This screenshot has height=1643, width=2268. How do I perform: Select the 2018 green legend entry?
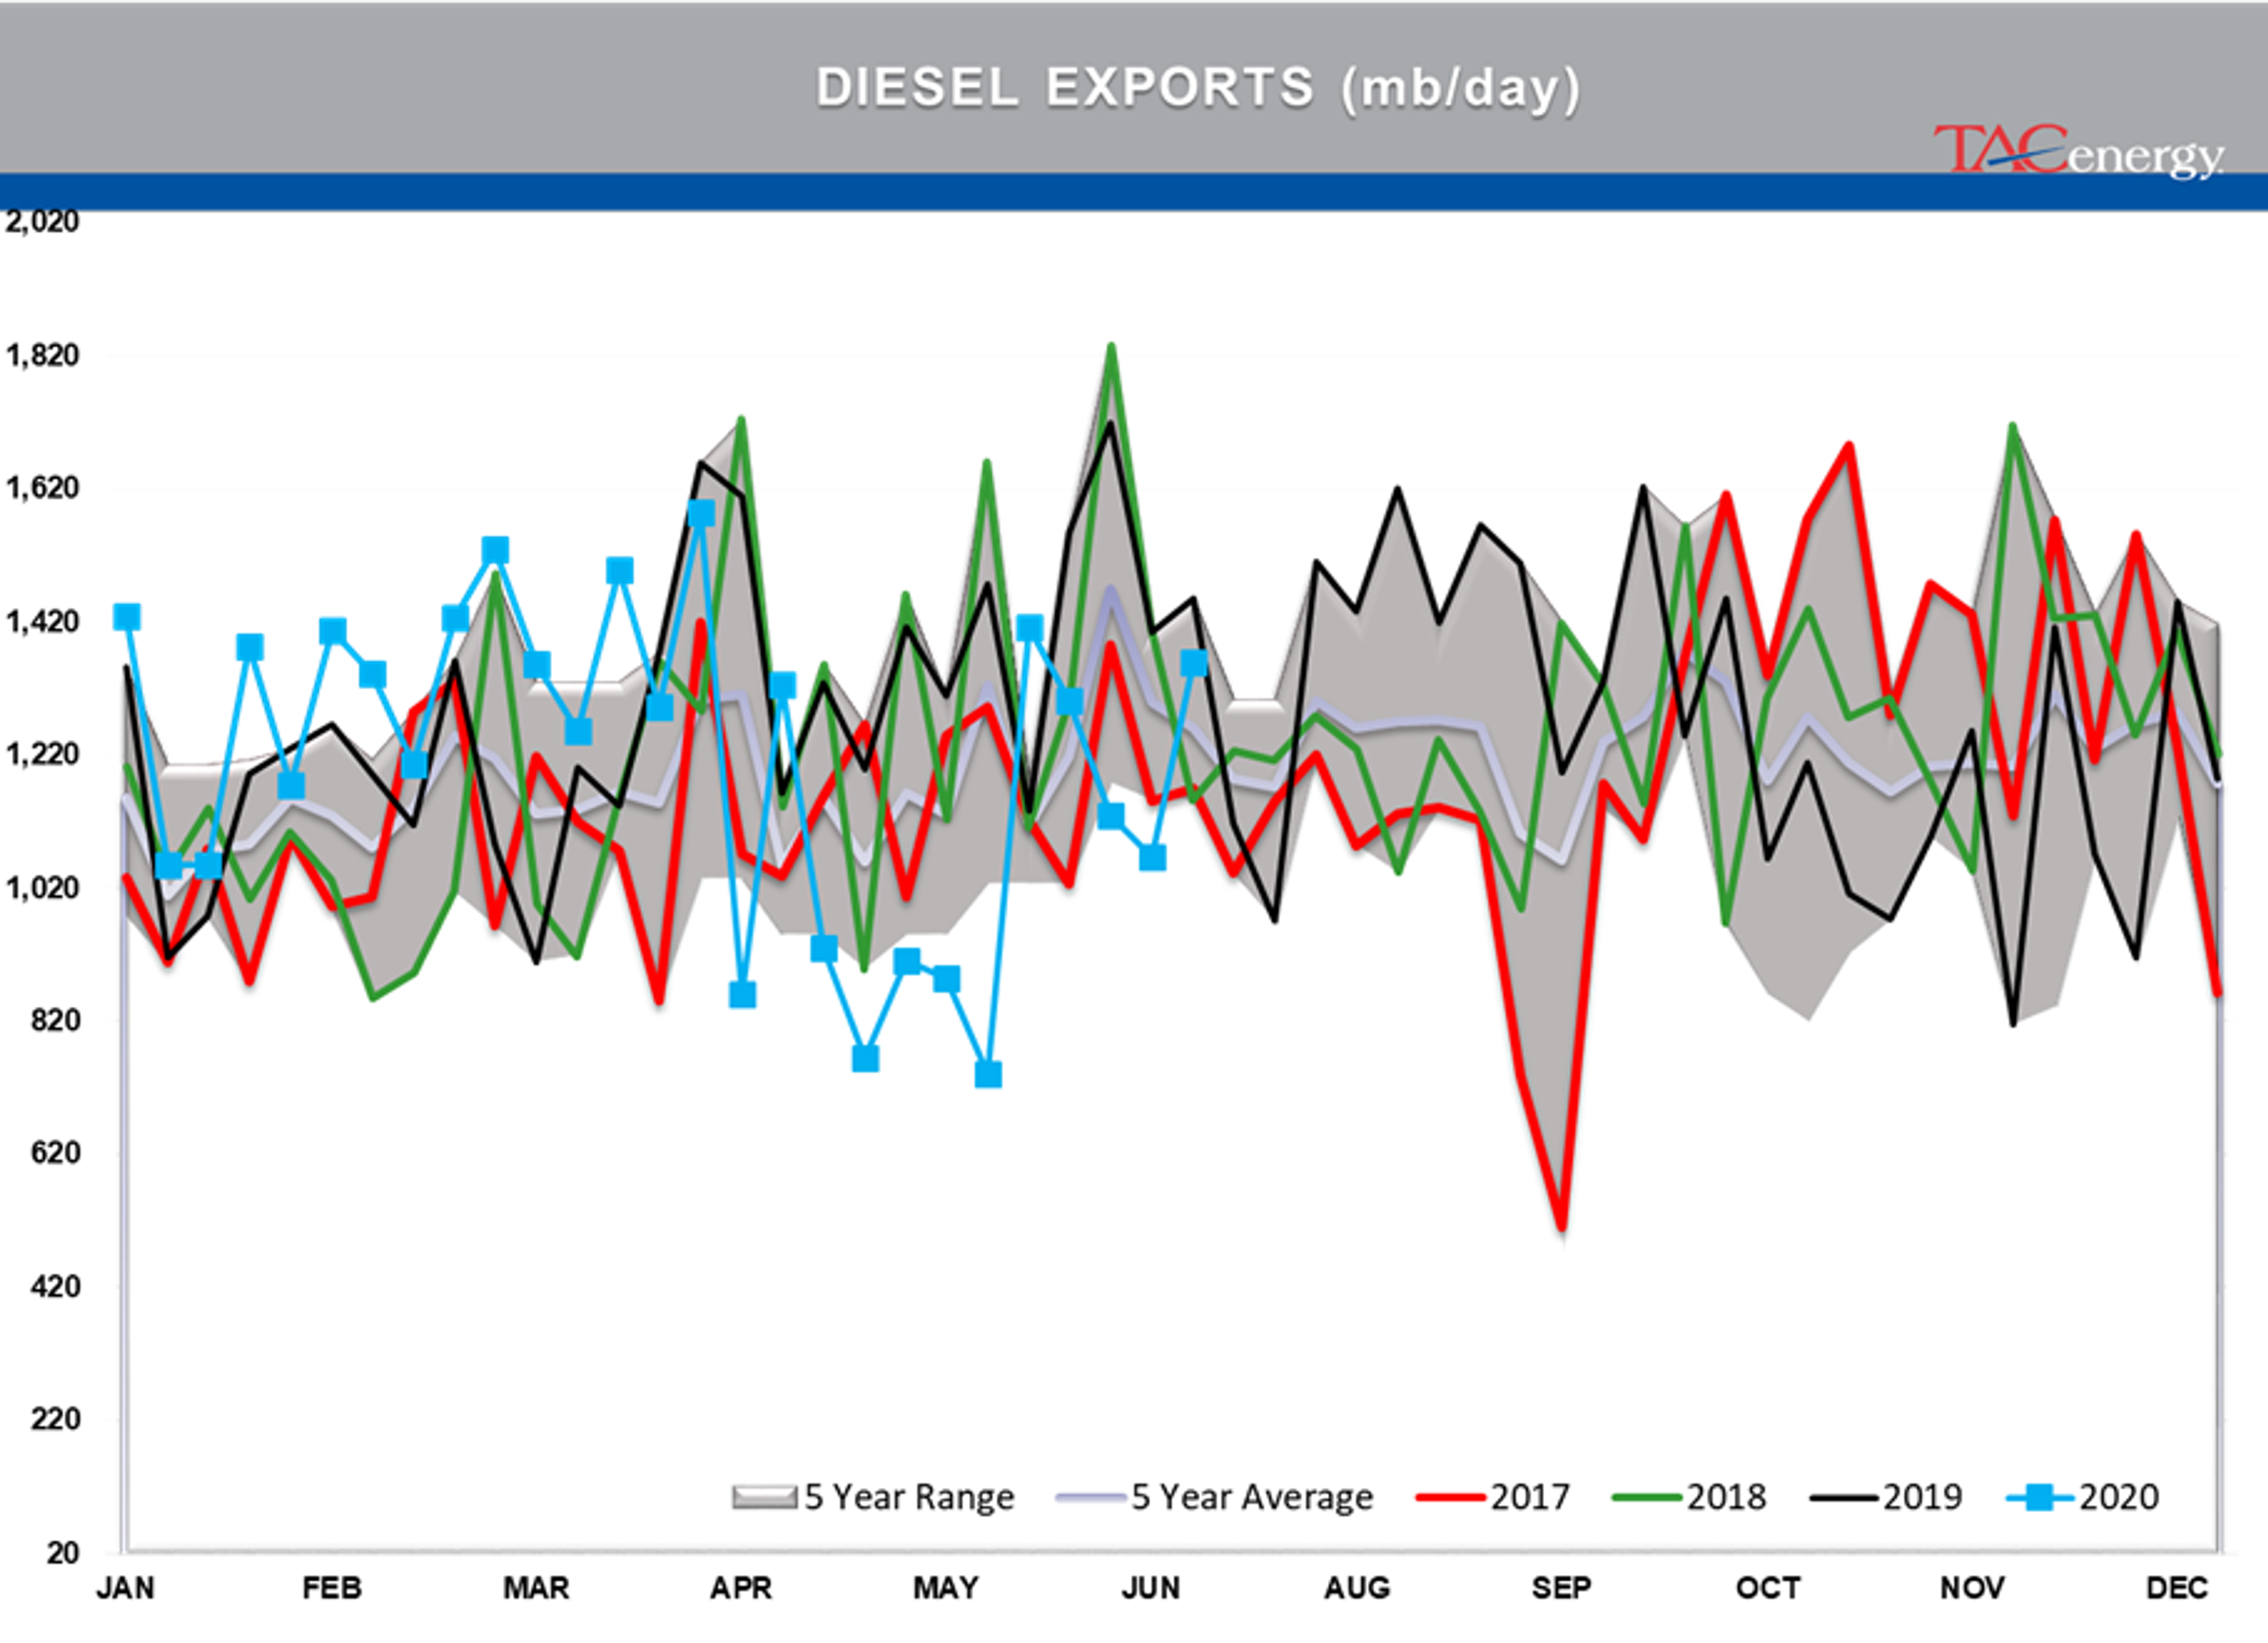[1690, 1497]
